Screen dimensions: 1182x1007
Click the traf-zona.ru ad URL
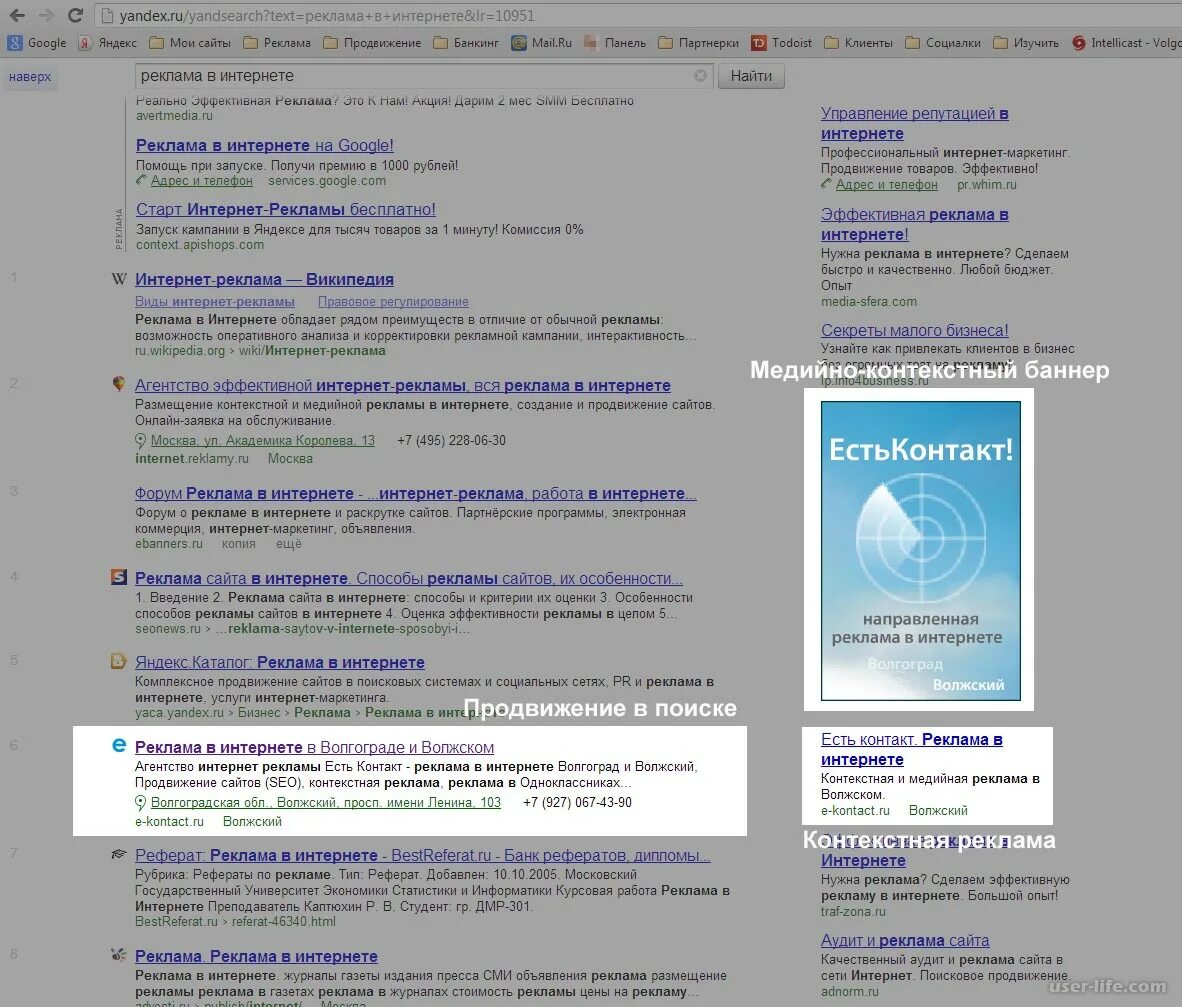(853, 911)
